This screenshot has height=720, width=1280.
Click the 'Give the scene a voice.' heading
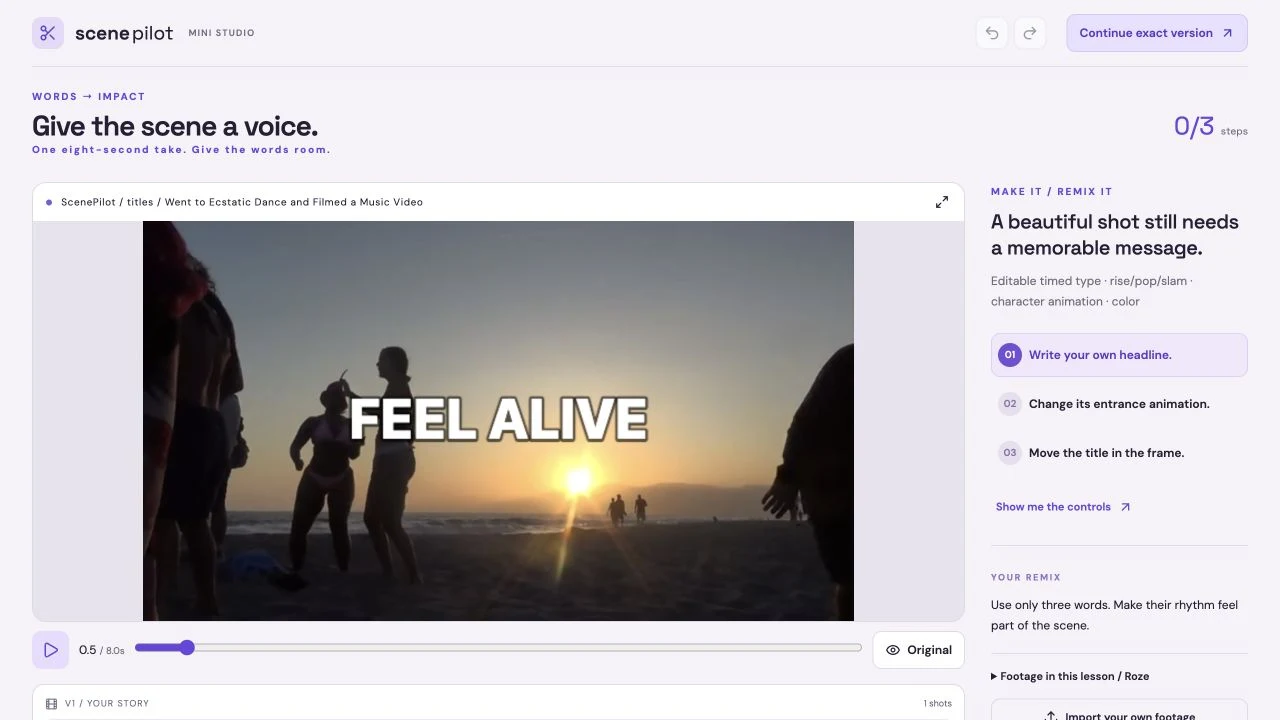[x=175, y=126]
